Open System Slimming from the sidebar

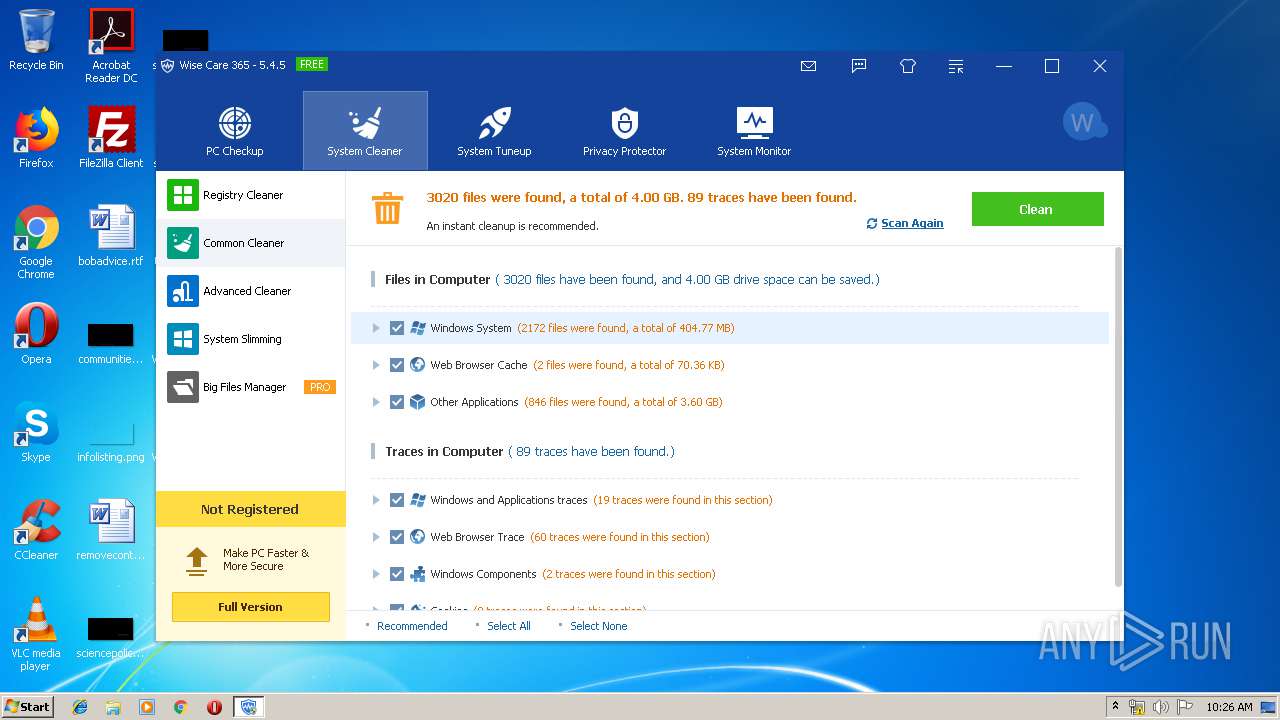tap(251, 339)
